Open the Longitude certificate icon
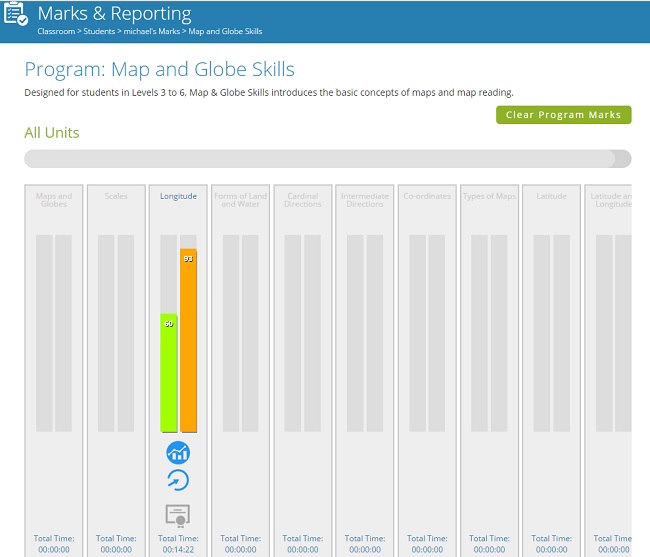 coord(177,515)
